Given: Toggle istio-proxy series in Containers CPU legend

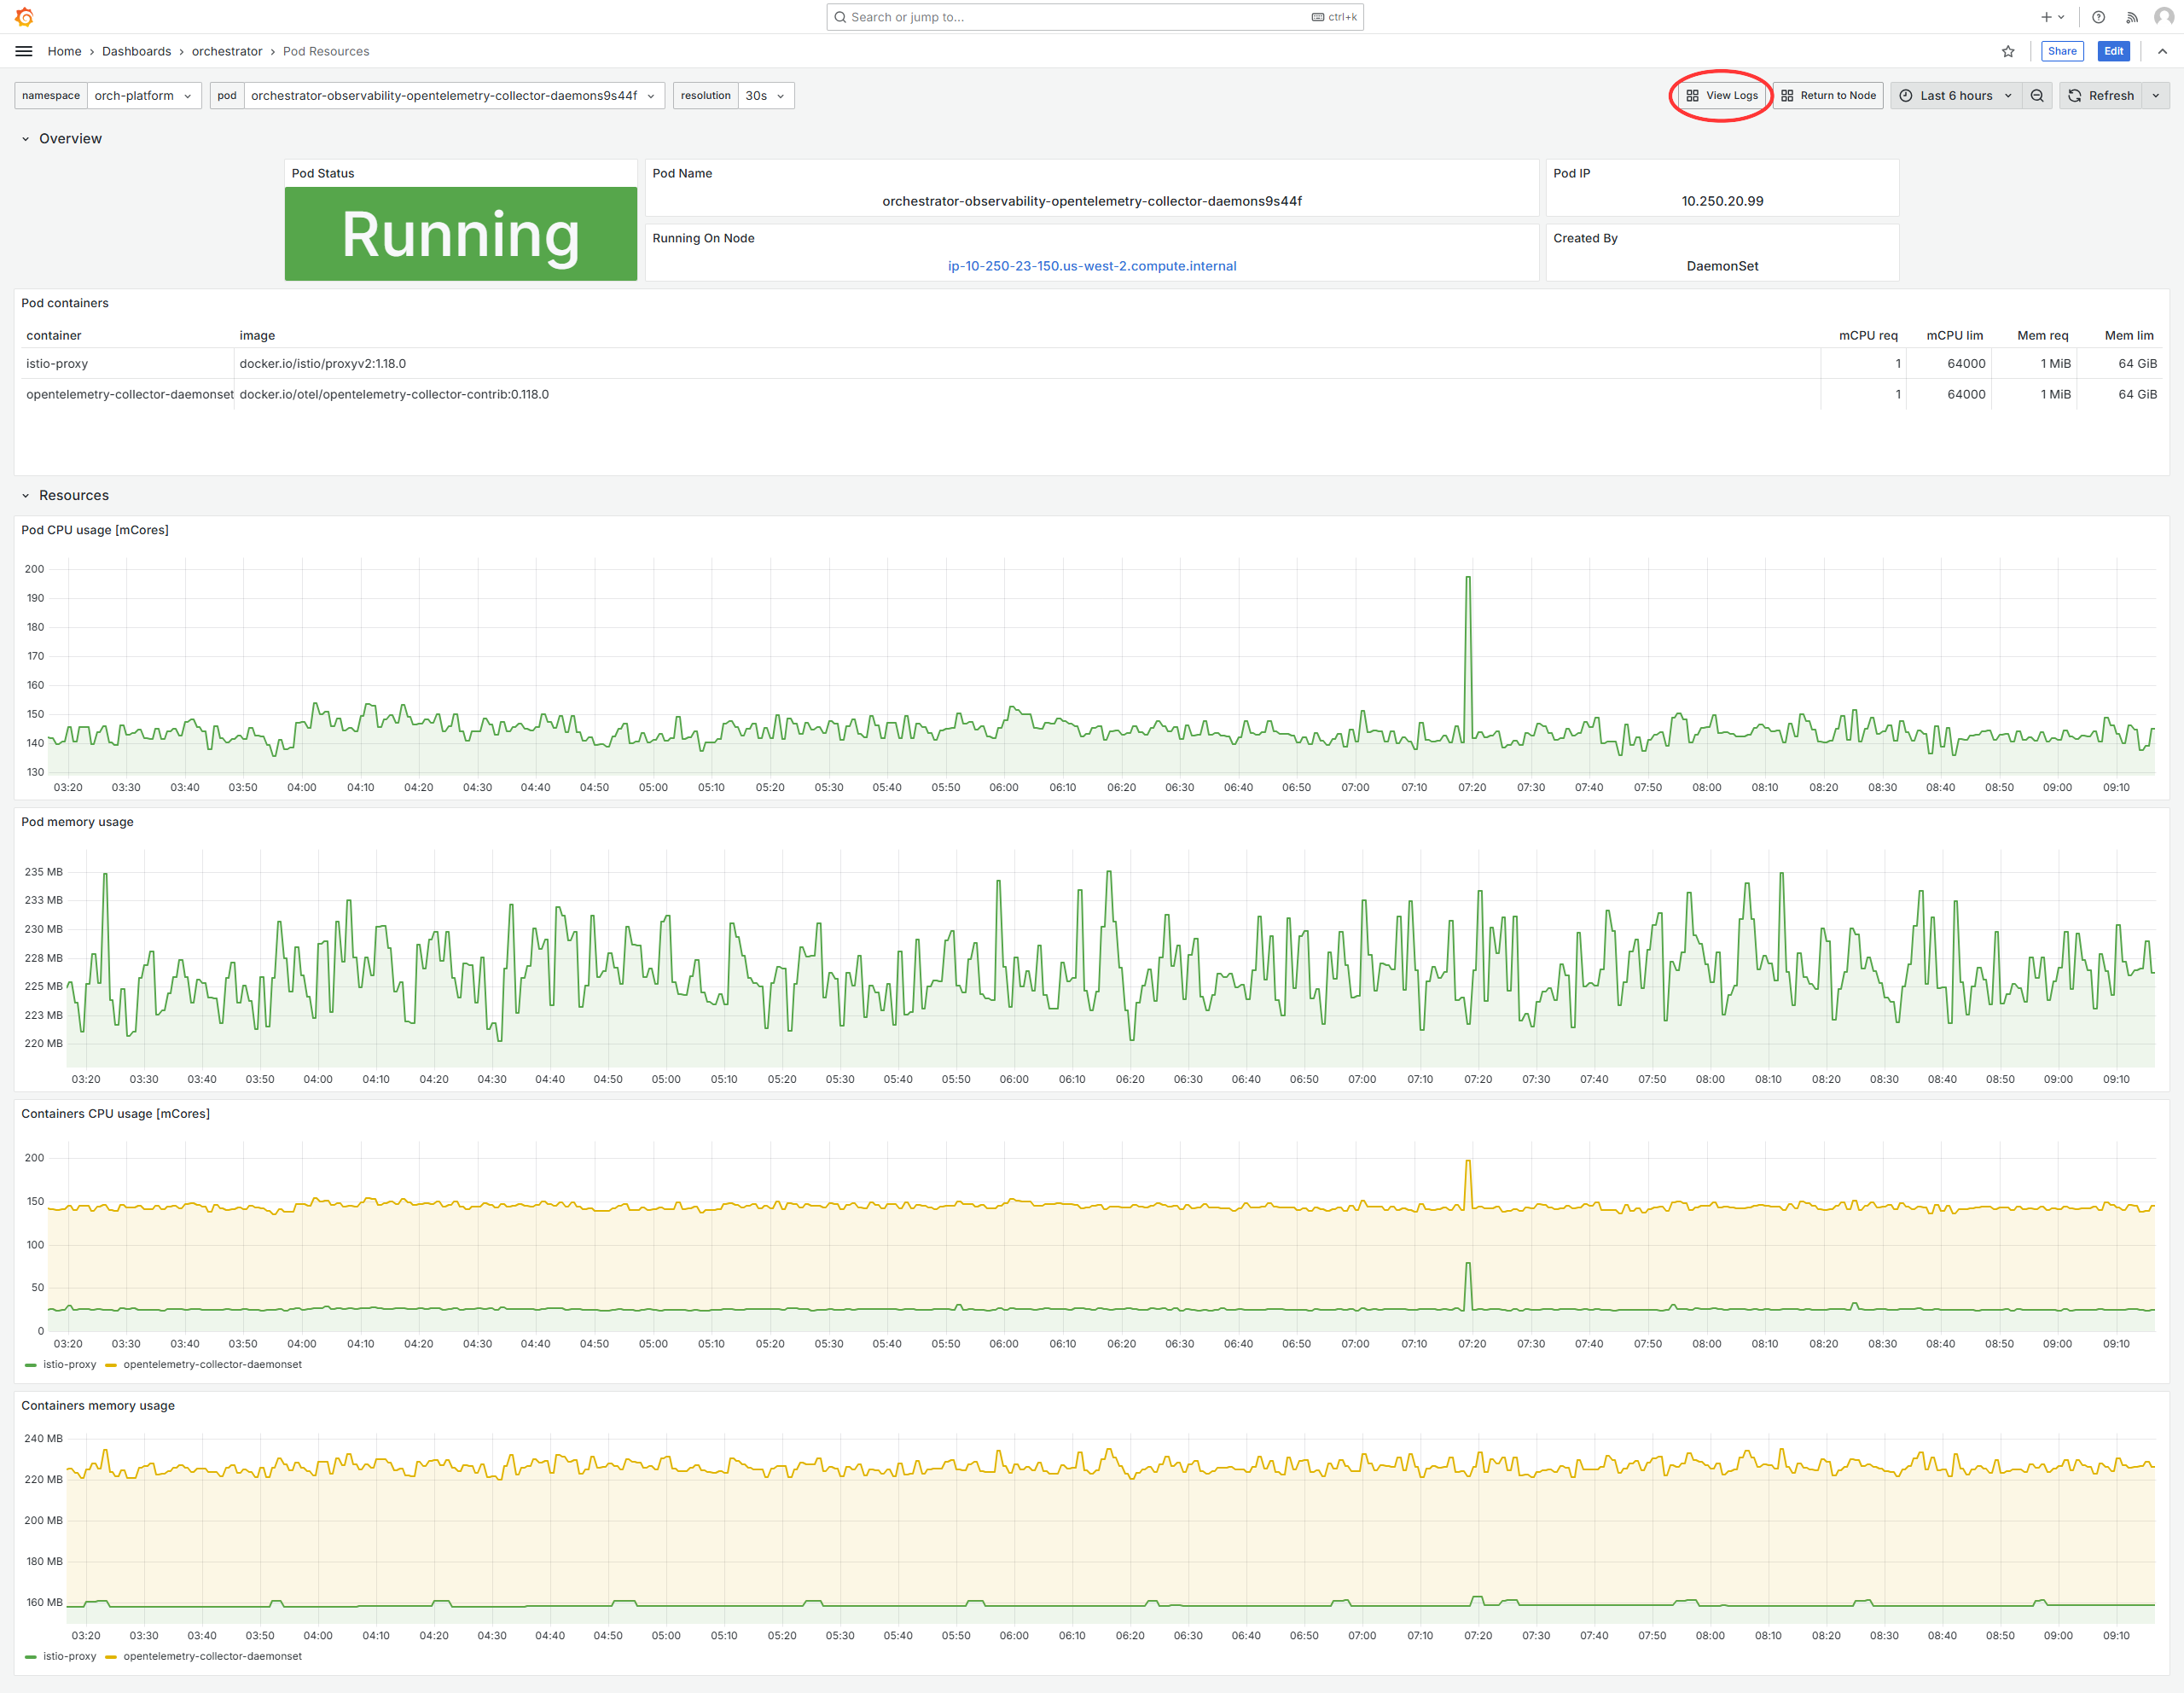Looking at the screenshot, I should click(69, 1364).
